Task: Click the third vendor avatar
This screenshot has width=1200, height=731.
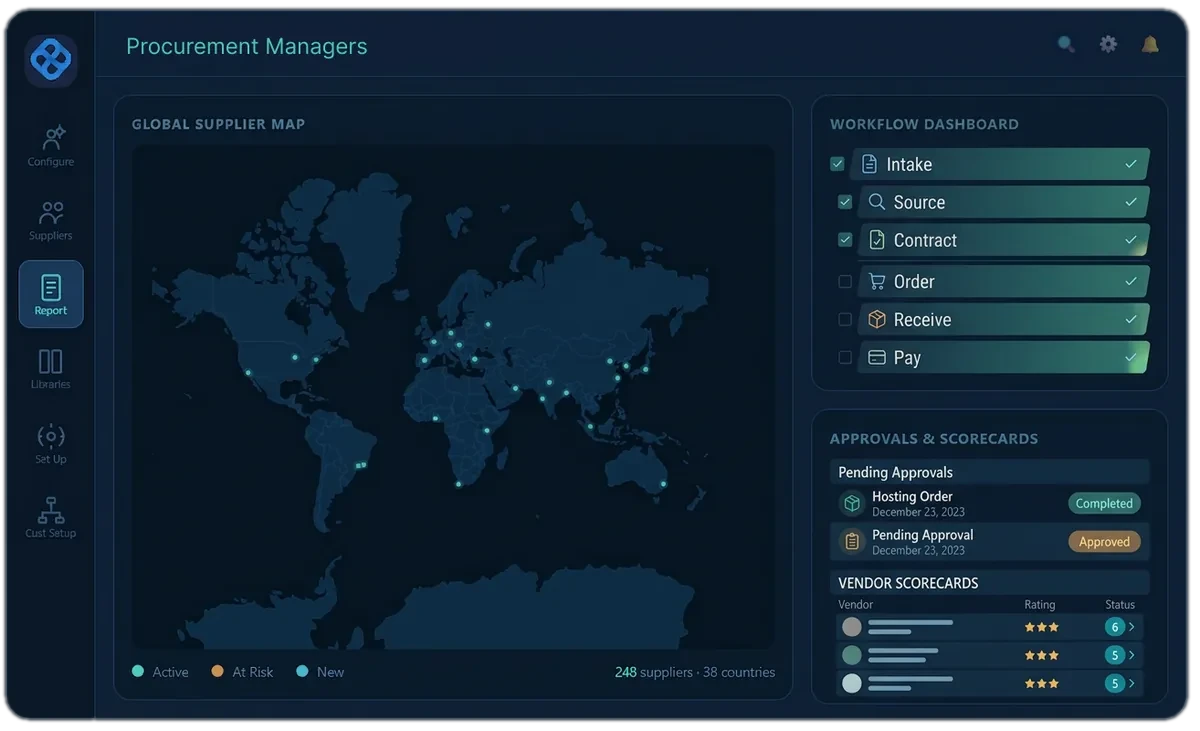Action: click(851, 683)
